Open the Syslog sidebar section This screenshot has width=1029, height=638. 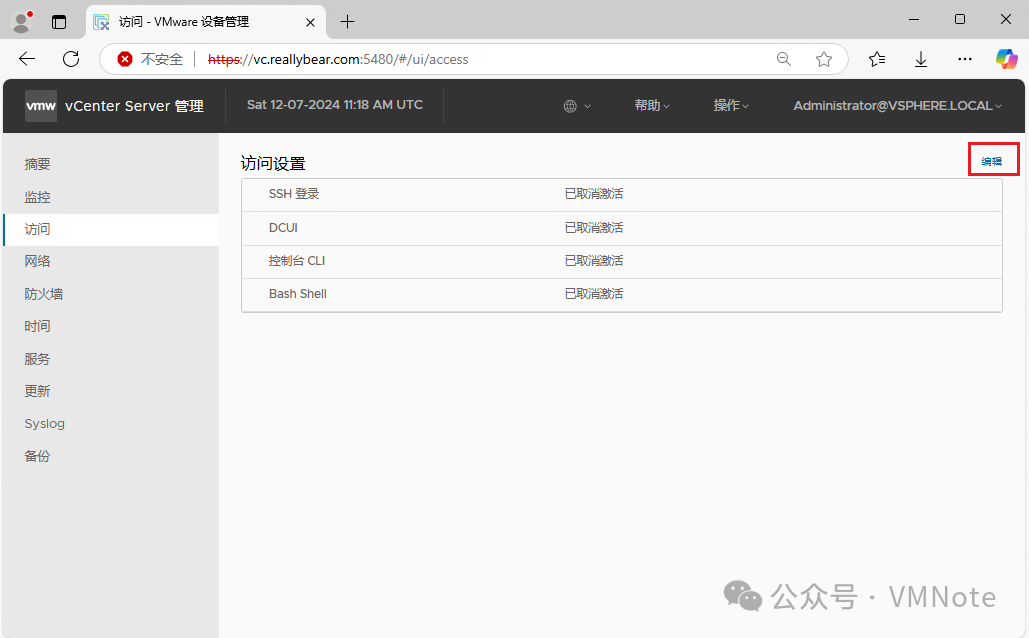pos(45,424)
